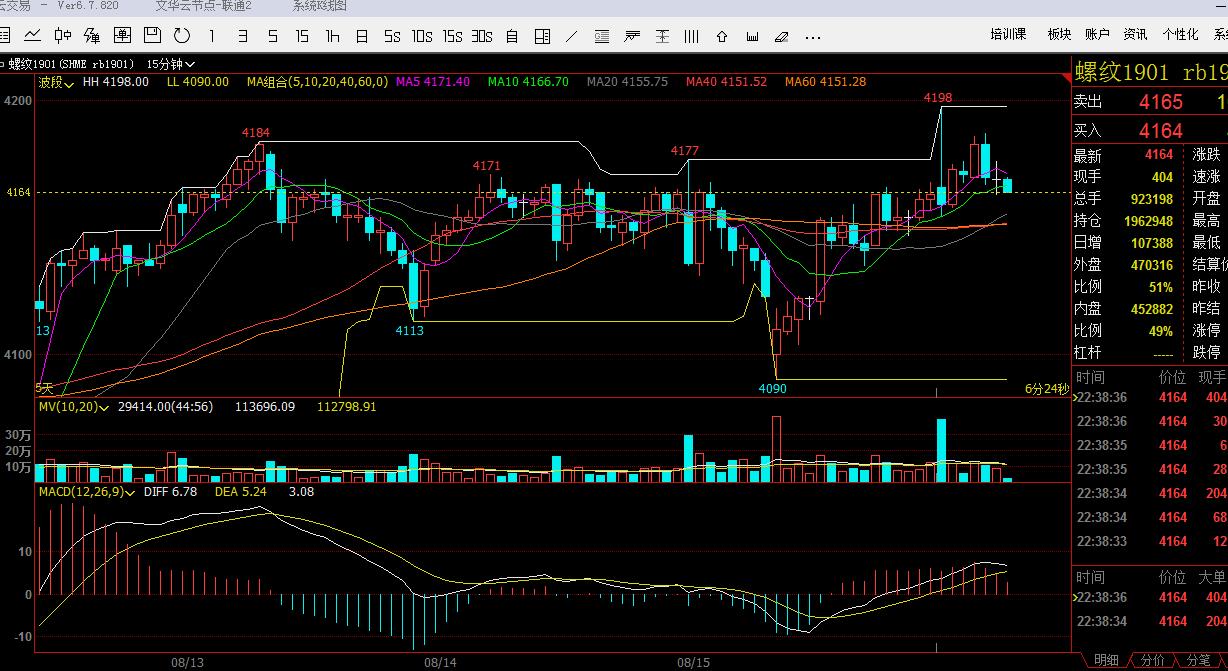Viewport: 1228px width, 671px height.
Task: Select the 5-minute period button
Action: click(x=272, y=36)
